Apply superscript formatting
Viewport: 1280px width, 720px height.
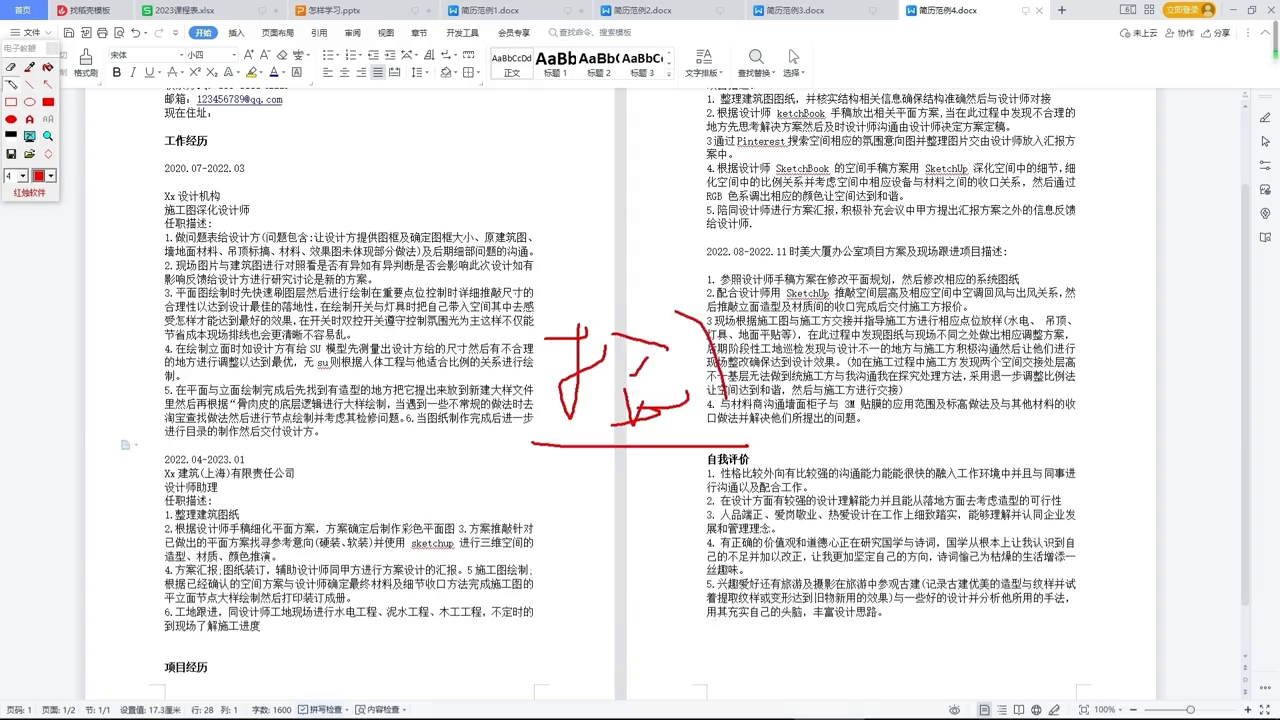point(195,72)
